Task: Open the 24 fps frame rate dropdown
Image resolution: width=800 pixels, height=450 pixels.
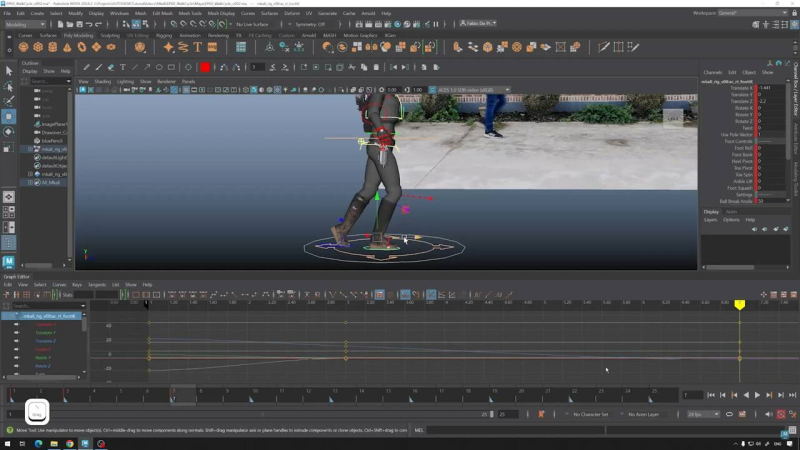Action: tap(703, 414)
